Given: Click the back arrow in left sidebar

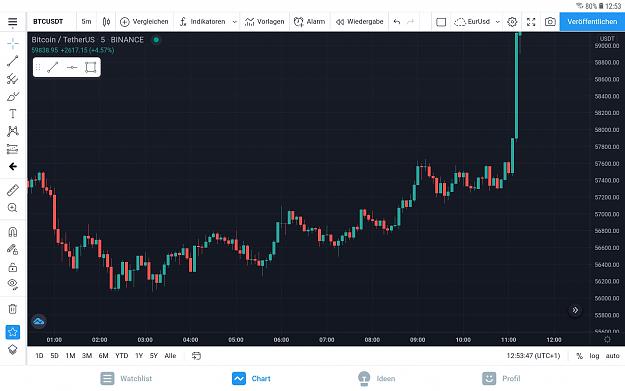Looking at the screenshot, I should click(13, 166).
